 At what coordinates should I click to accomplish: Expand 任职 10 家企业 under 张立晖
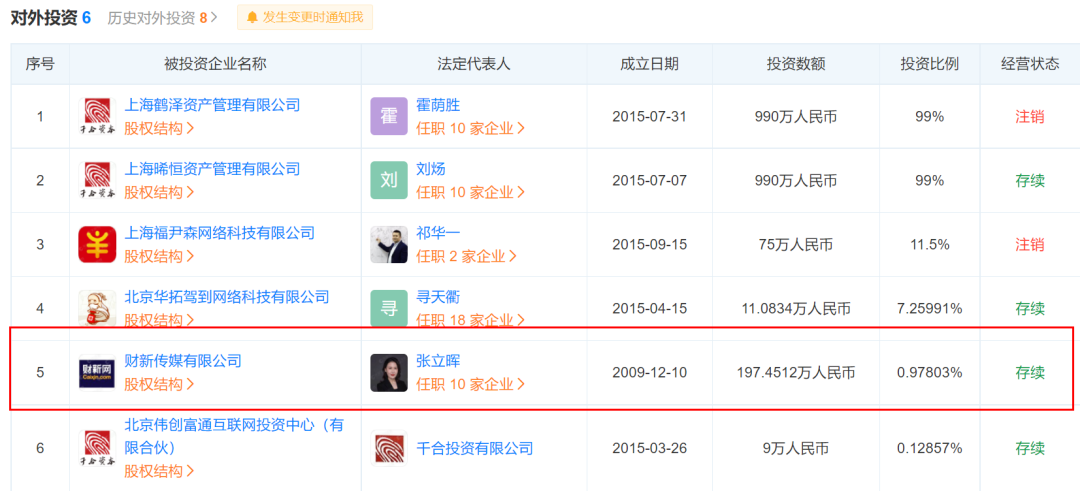click(x=470, y=384)
